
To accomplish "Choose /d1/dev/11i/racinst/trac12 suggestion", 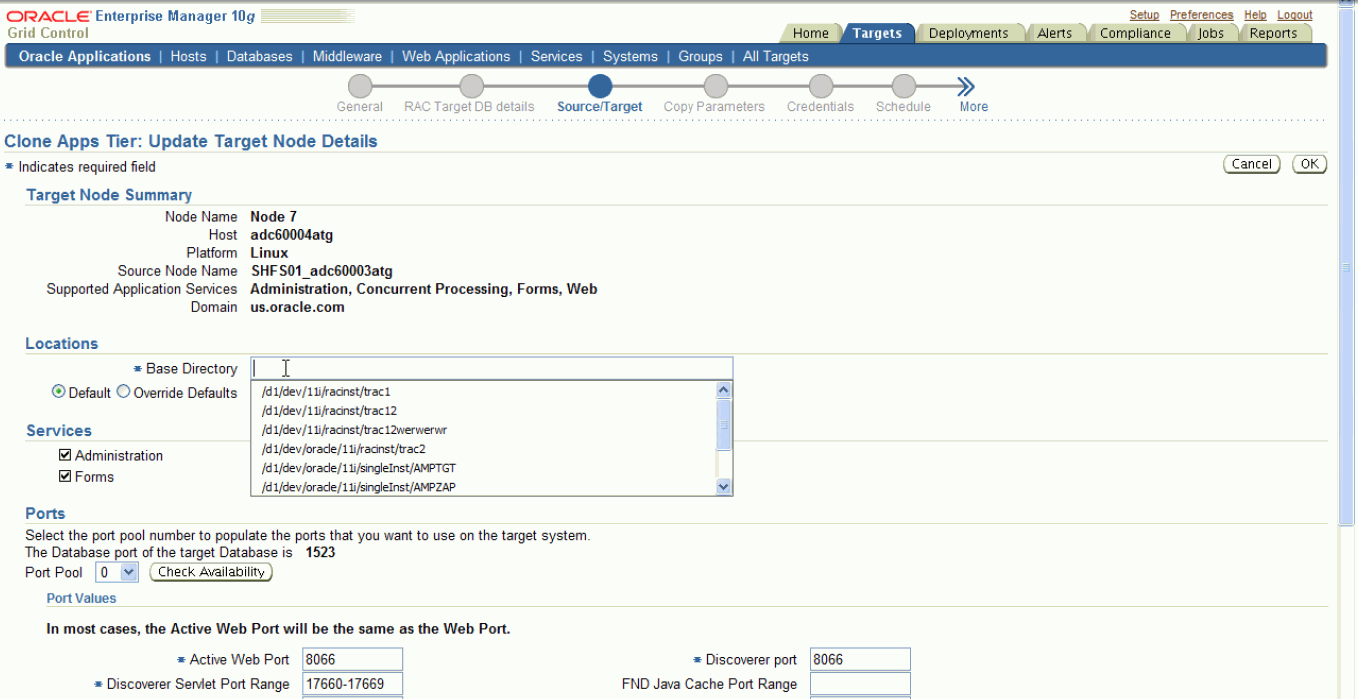I will 484,410.
